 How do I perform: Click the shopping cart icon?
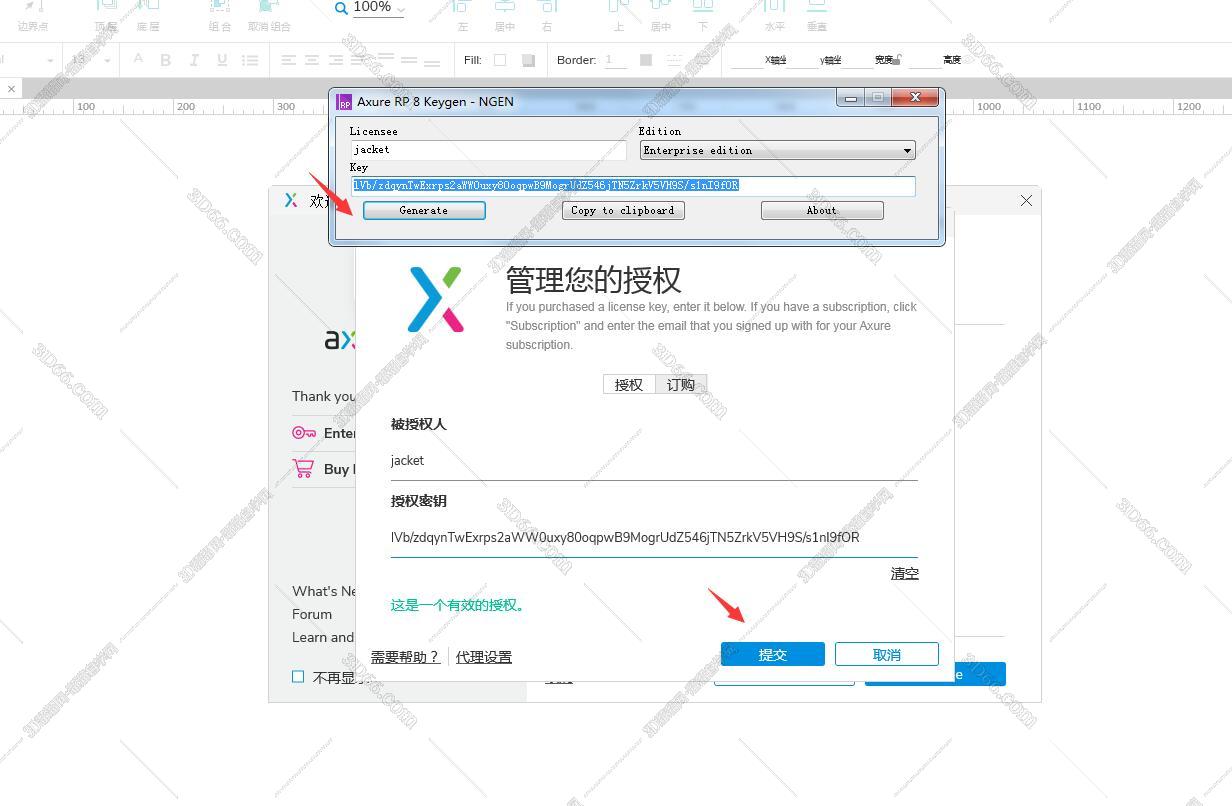tap(303, 468)
